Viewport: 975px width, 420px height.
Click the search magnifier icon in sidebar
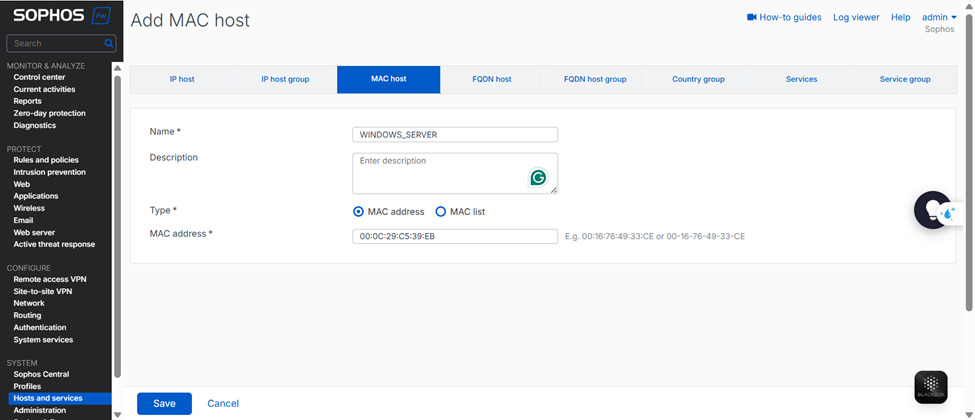coord(110,44)
